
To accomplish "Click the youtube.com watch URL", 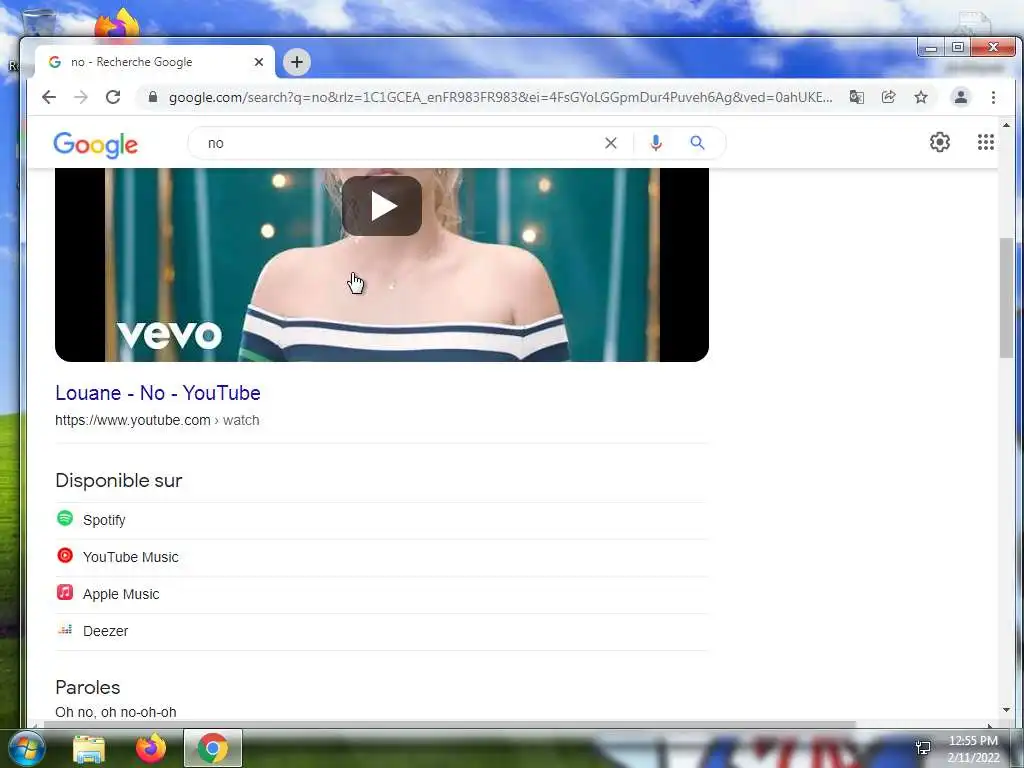I will [157, 420].
